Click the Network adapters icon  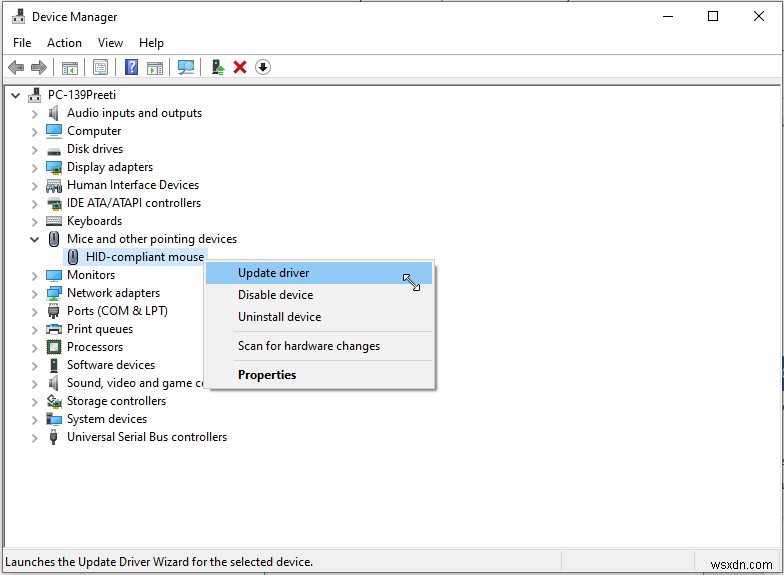point(54,293)
